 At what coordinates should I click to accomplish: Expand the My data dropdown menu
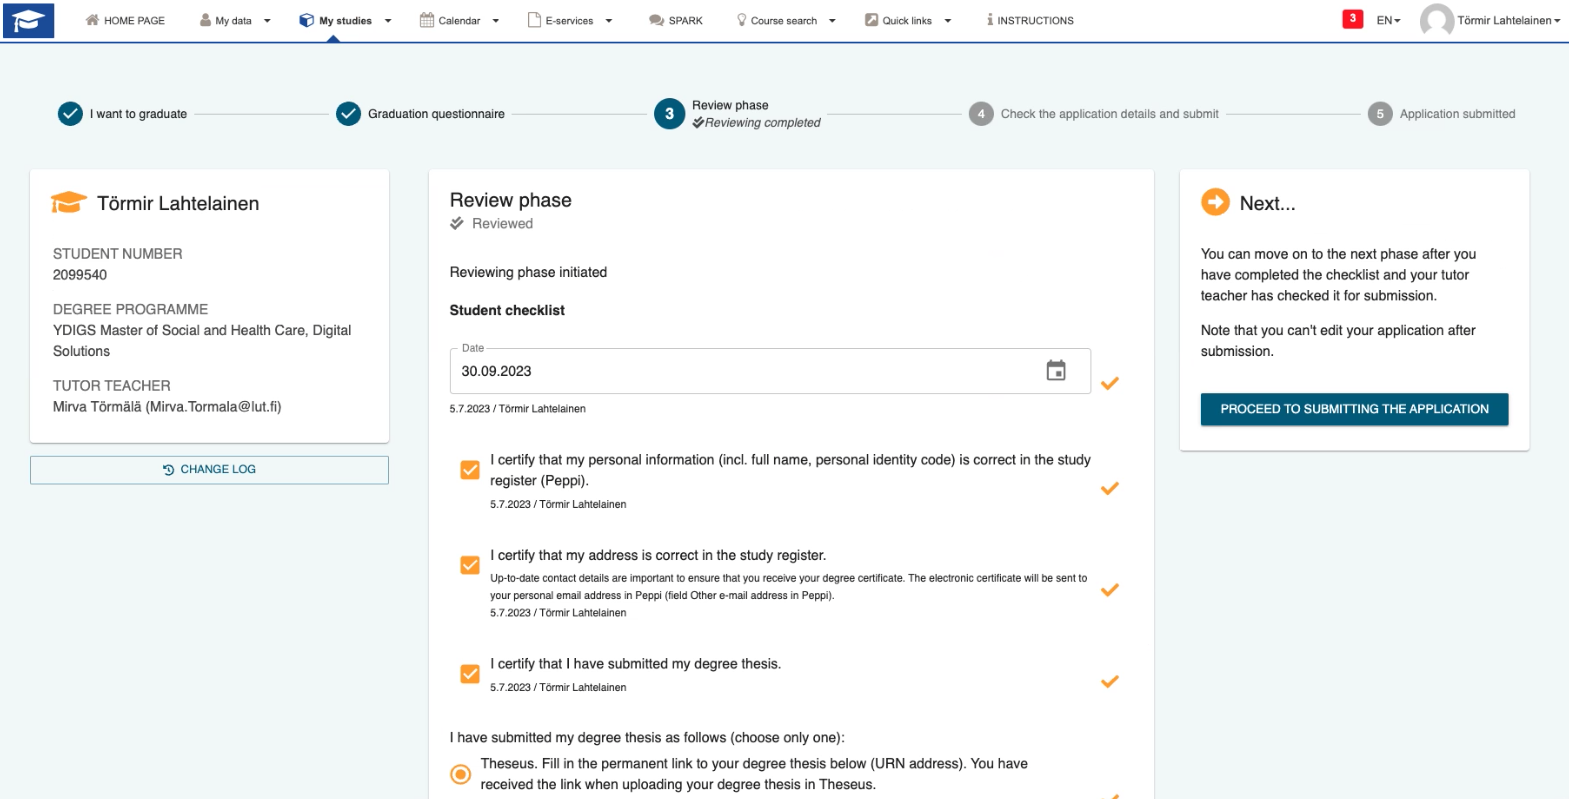(235, 20)
